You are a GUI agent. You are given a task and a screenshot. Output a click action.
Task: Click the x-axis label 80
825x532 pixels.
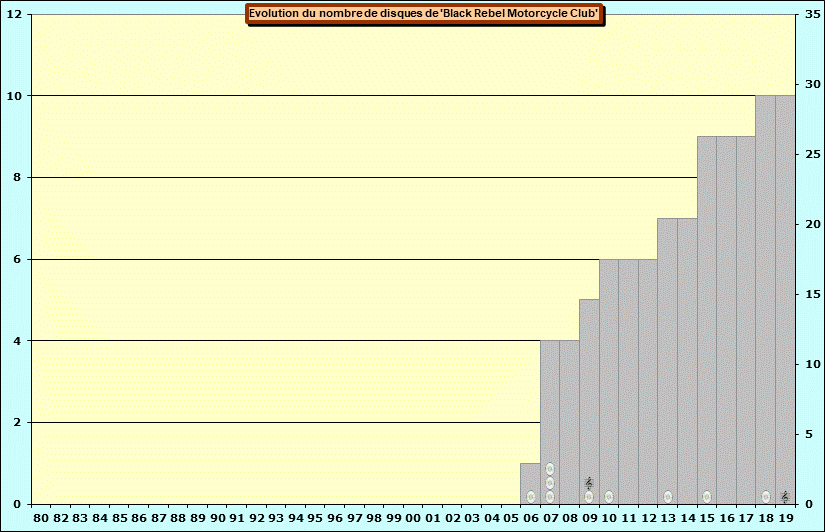pyautogui.click(x=41, y=518)
